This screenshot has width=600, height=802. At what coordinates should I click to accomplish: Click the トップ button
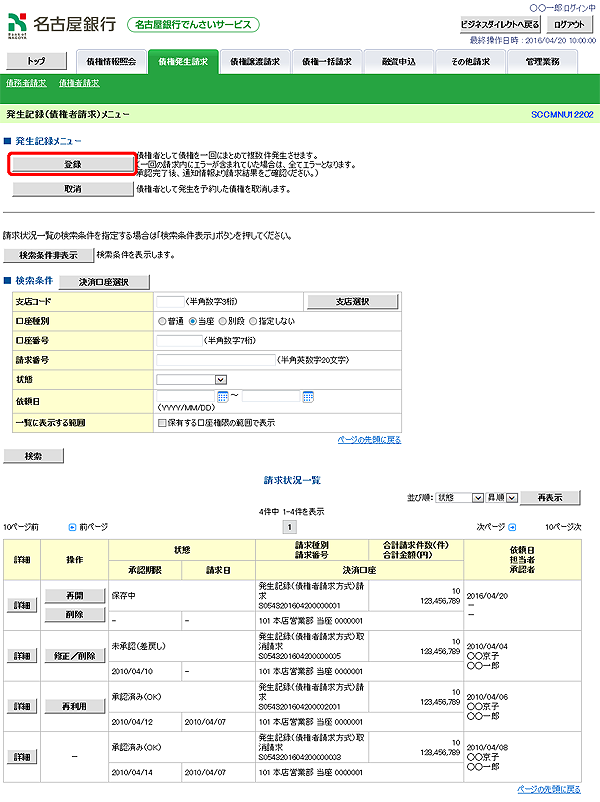[36, 61]
